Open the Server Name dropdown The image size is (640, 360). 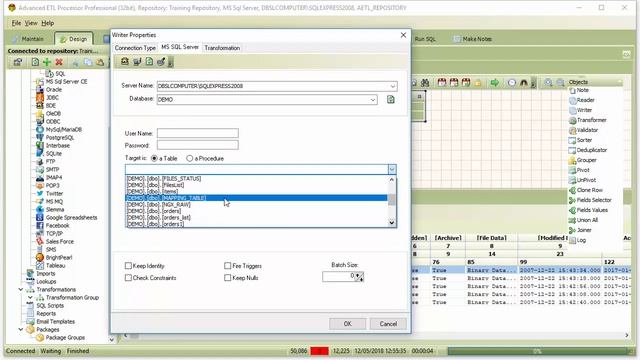click(x=393, y=86)
